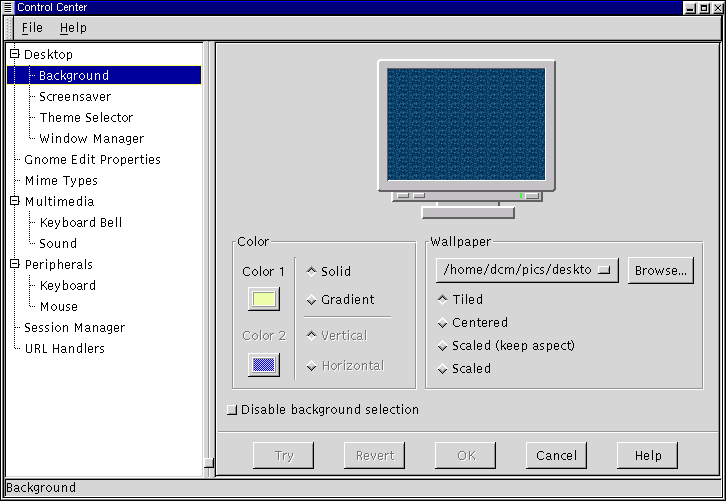Select Screensaver in the tree

click(75, 97)
